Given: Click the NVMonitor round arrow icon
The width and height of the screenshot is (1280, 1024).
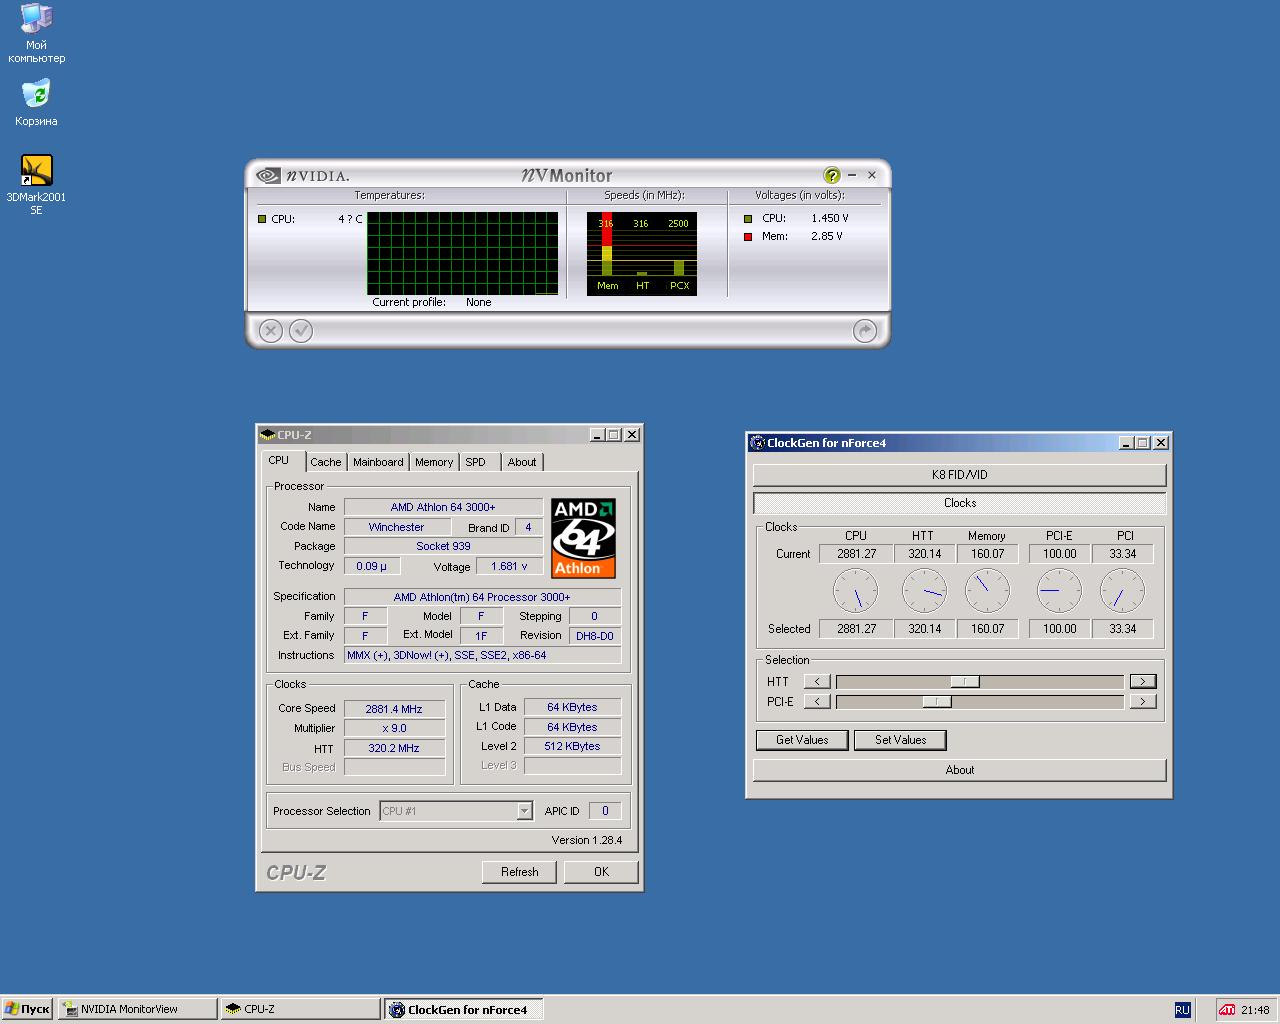Looking at the screenshot, I should pyautogui.click(x=865, y=331).
